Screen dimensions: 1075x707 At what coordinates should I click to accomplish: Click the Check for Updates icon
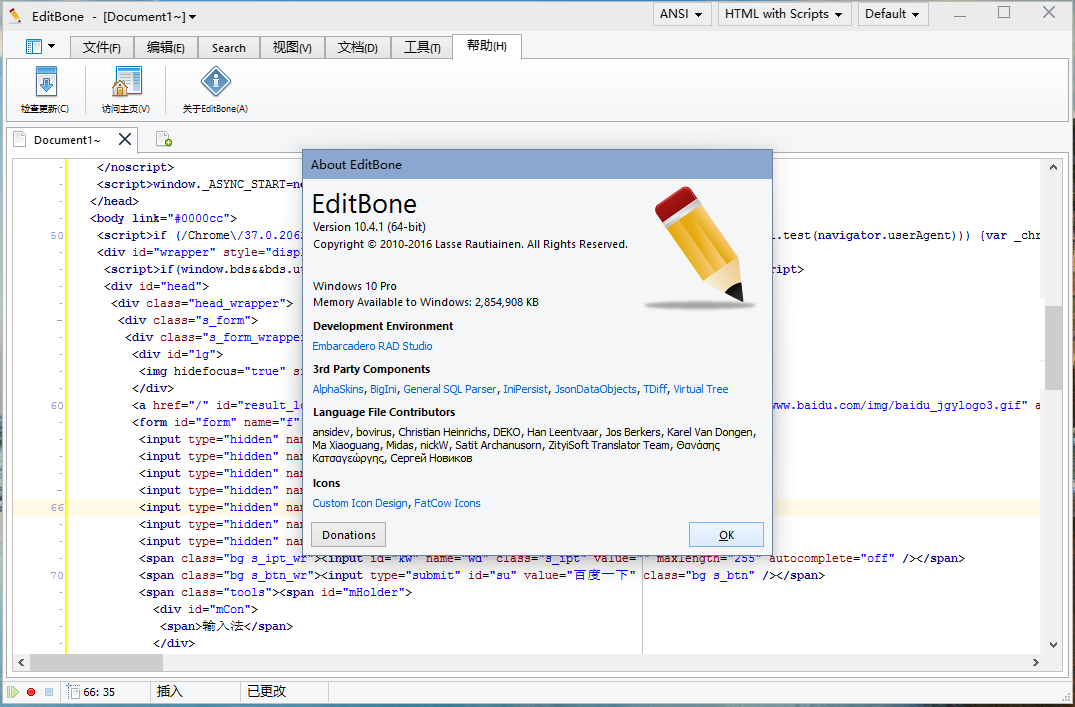click(45, 83)
